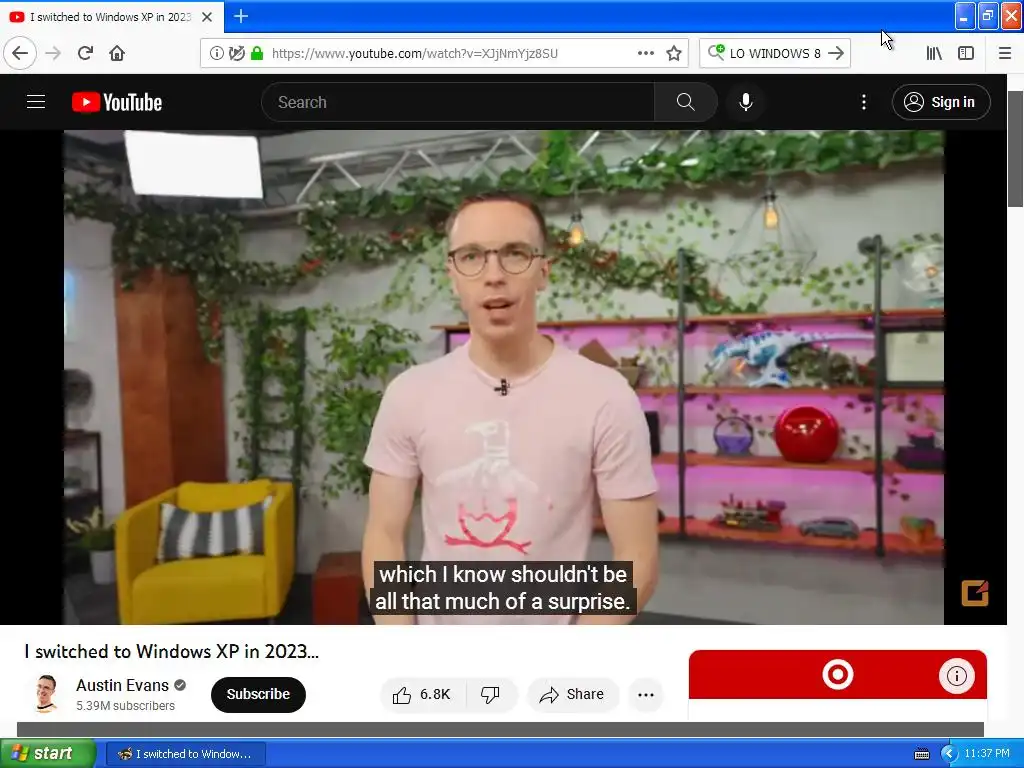Close the 'I switched to Windows XP' tab
Viewport: 1024px width, 768px height.
pos(207,17)
